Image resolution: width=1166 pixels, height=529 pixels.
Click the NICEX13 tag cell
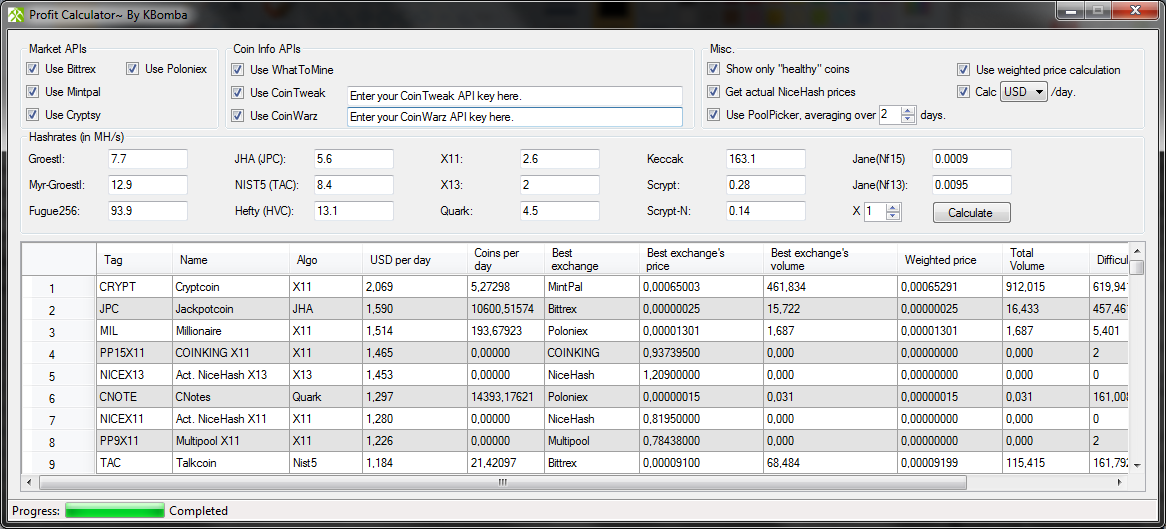pos(135,376)
